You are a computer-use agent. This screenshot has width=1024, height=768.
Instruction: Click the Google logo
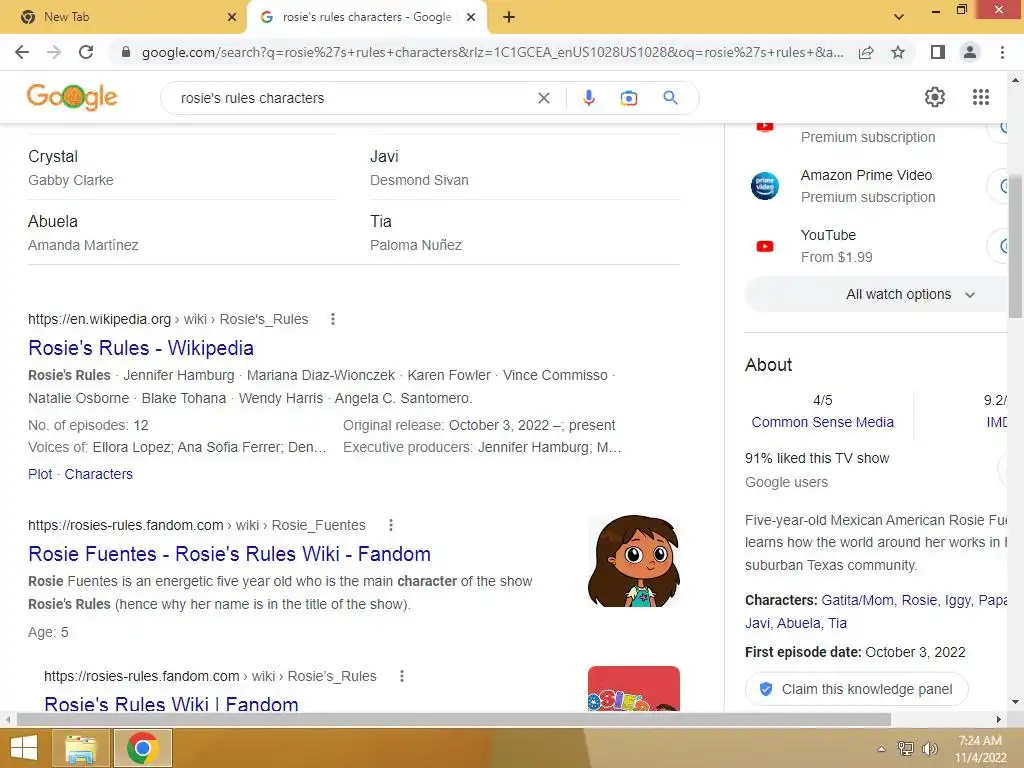pos(72,97)
